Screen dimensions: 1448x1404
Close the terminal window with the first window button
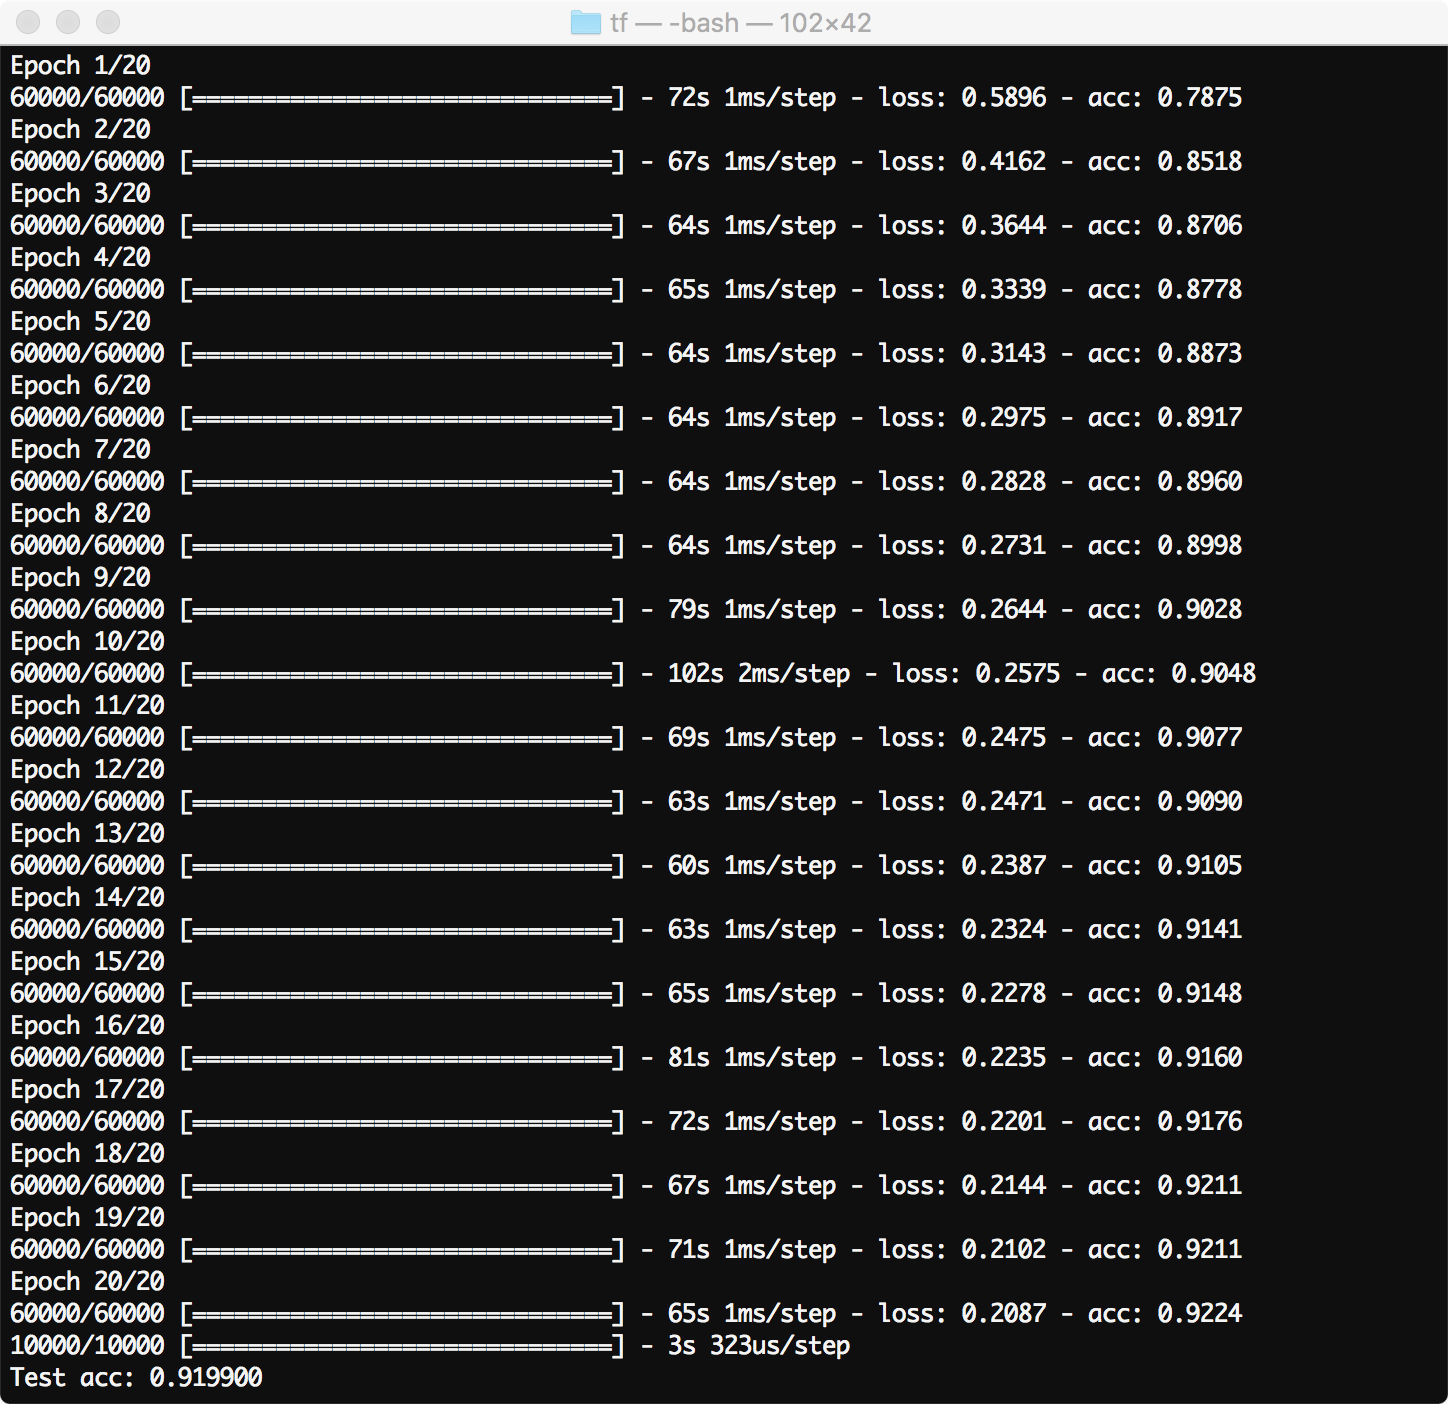pyautogui.click(x=28, y=22)
